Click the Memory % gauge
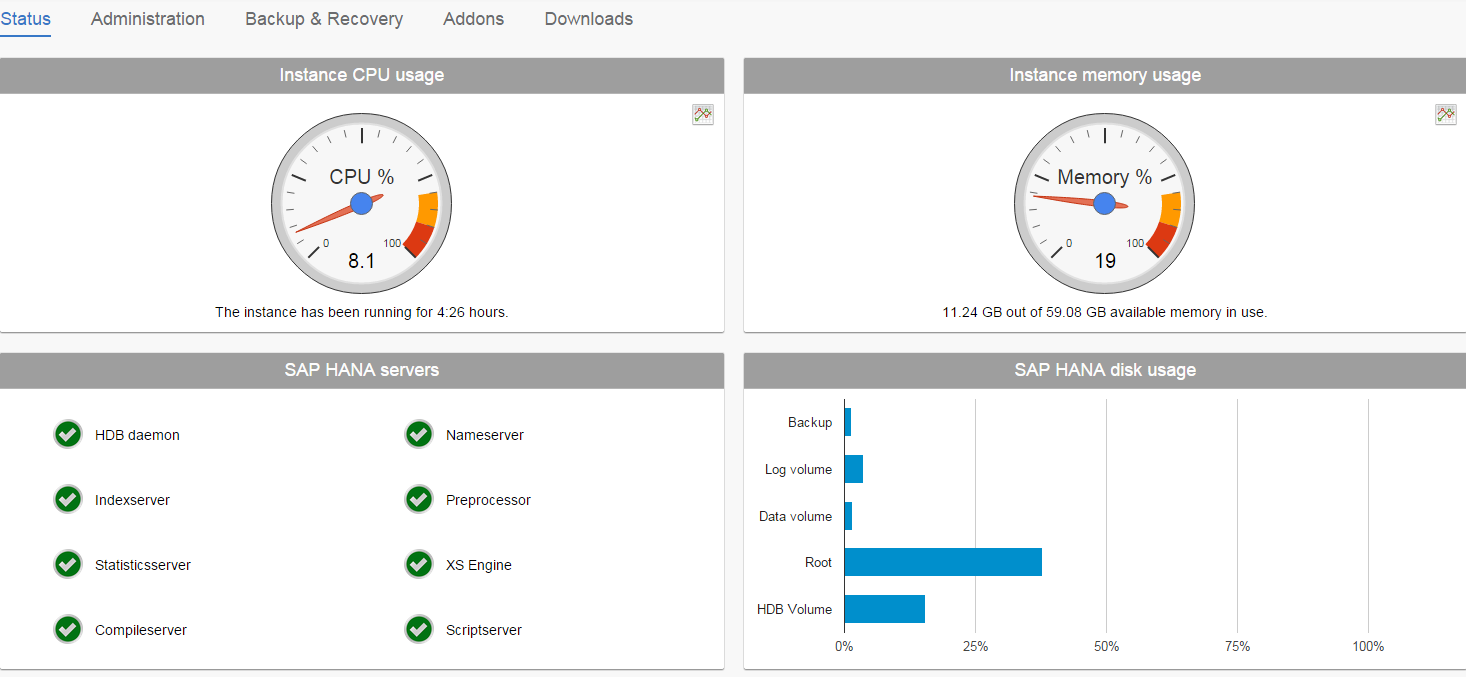 pos(1104,203)
